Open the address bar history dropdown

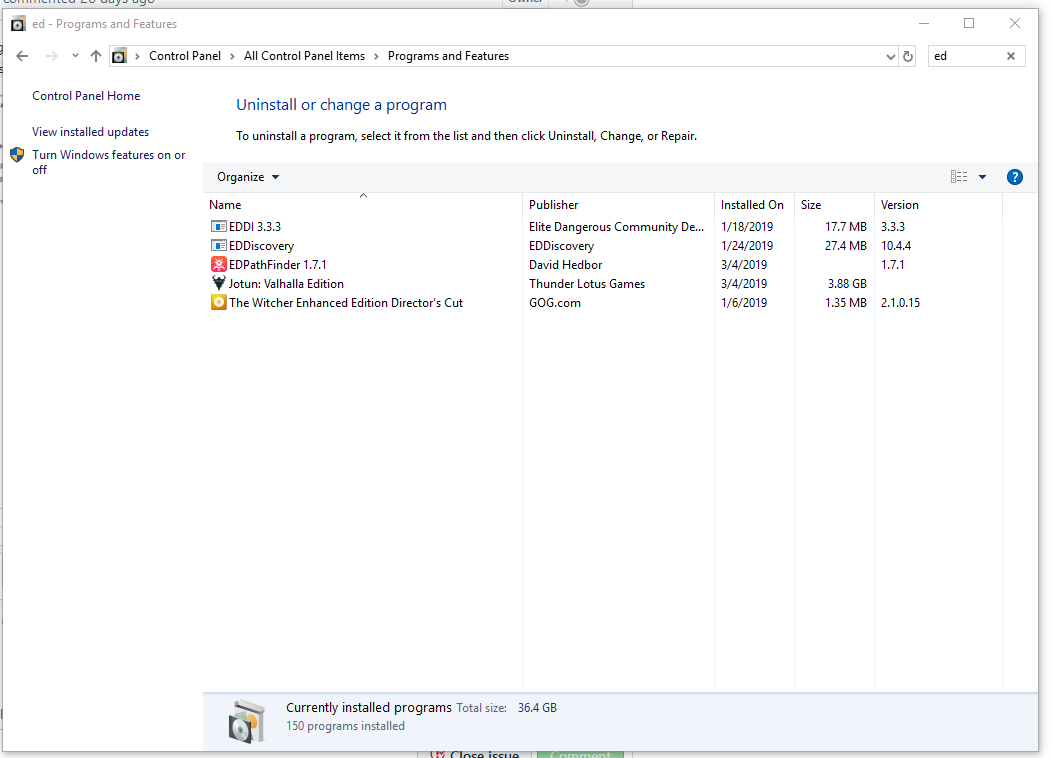click(x=890, y=56)
